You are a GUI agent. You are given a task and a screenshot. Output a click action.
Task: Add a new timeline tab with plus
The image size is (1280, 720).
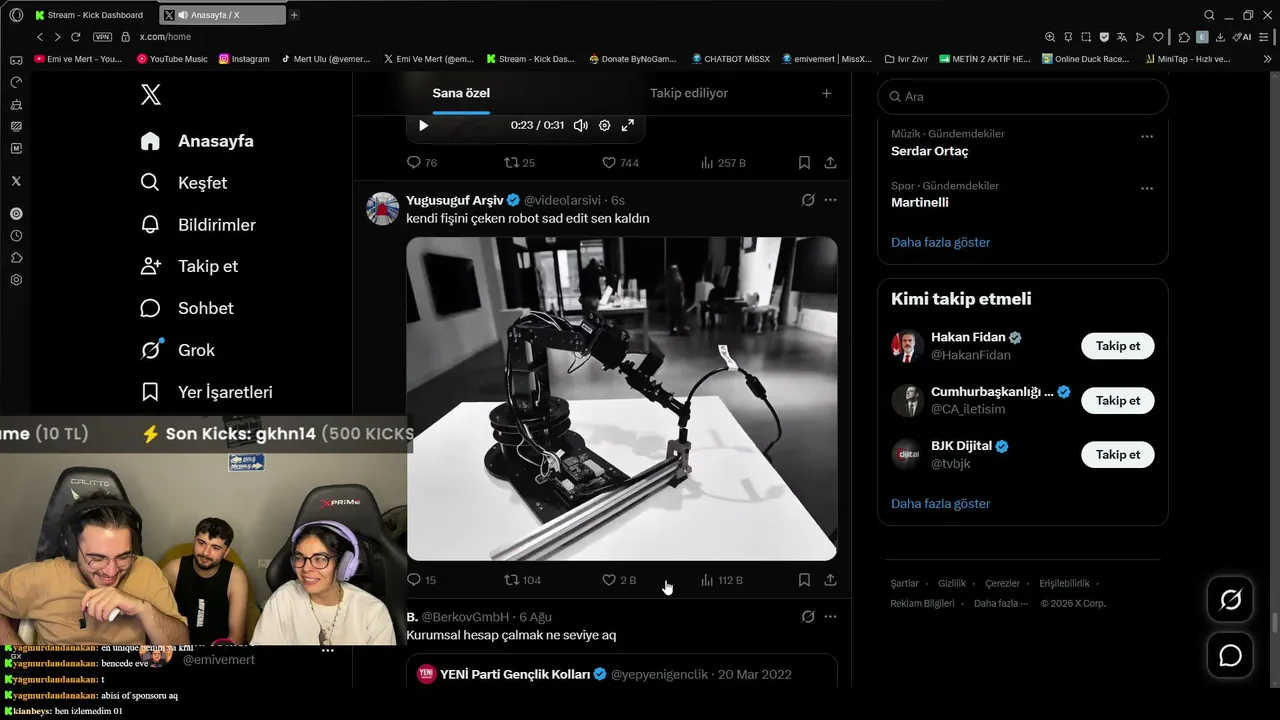826,93
